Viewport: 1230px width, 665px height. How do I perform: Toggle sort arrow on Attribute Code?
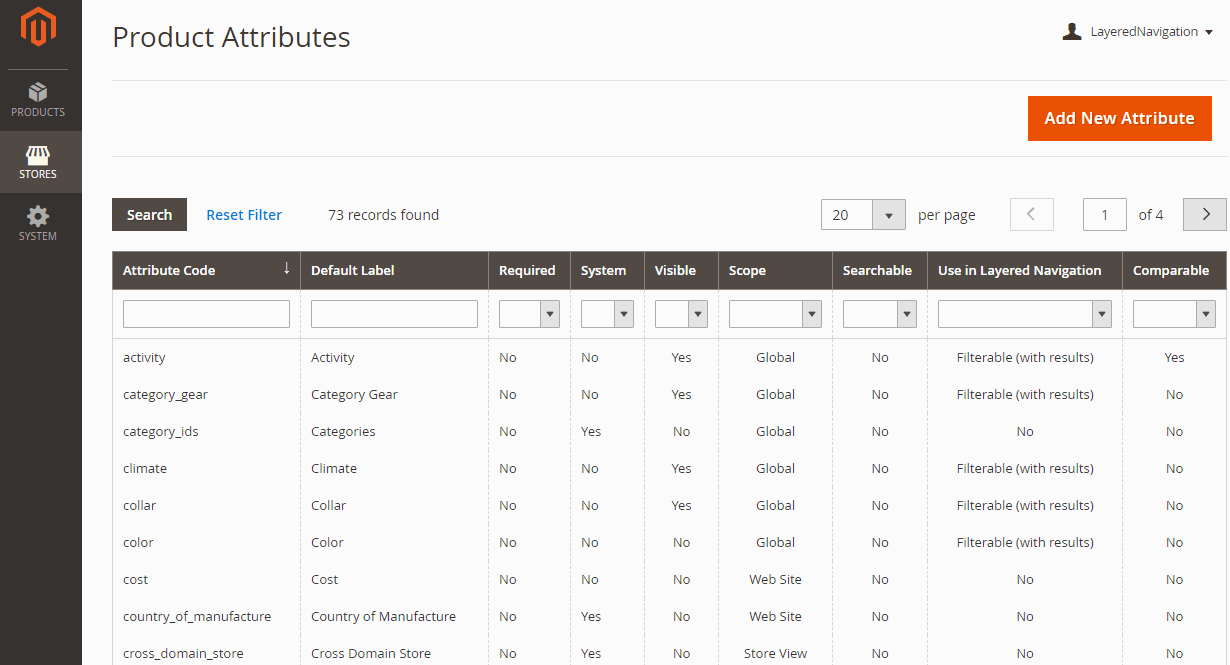pos(286,269)
